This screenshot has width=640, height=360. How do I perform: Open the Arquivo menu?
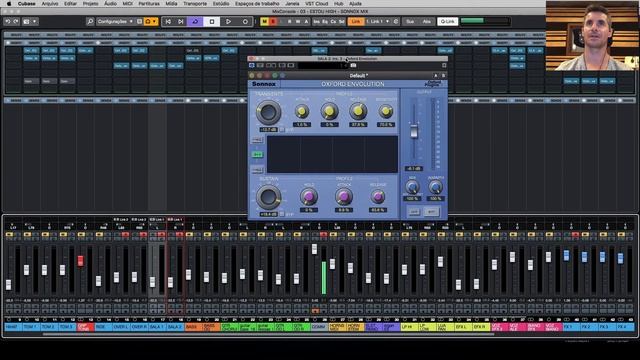tap(50, 4)
